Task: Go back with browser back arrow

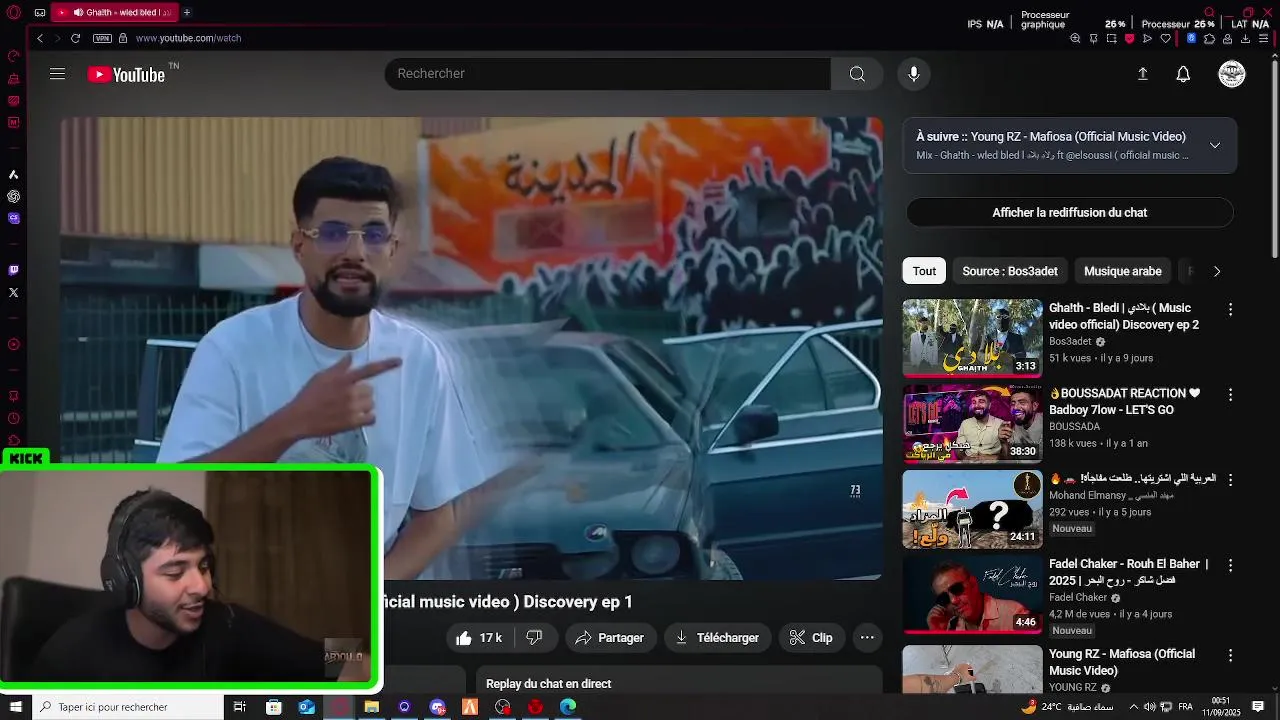Action: 40,38
